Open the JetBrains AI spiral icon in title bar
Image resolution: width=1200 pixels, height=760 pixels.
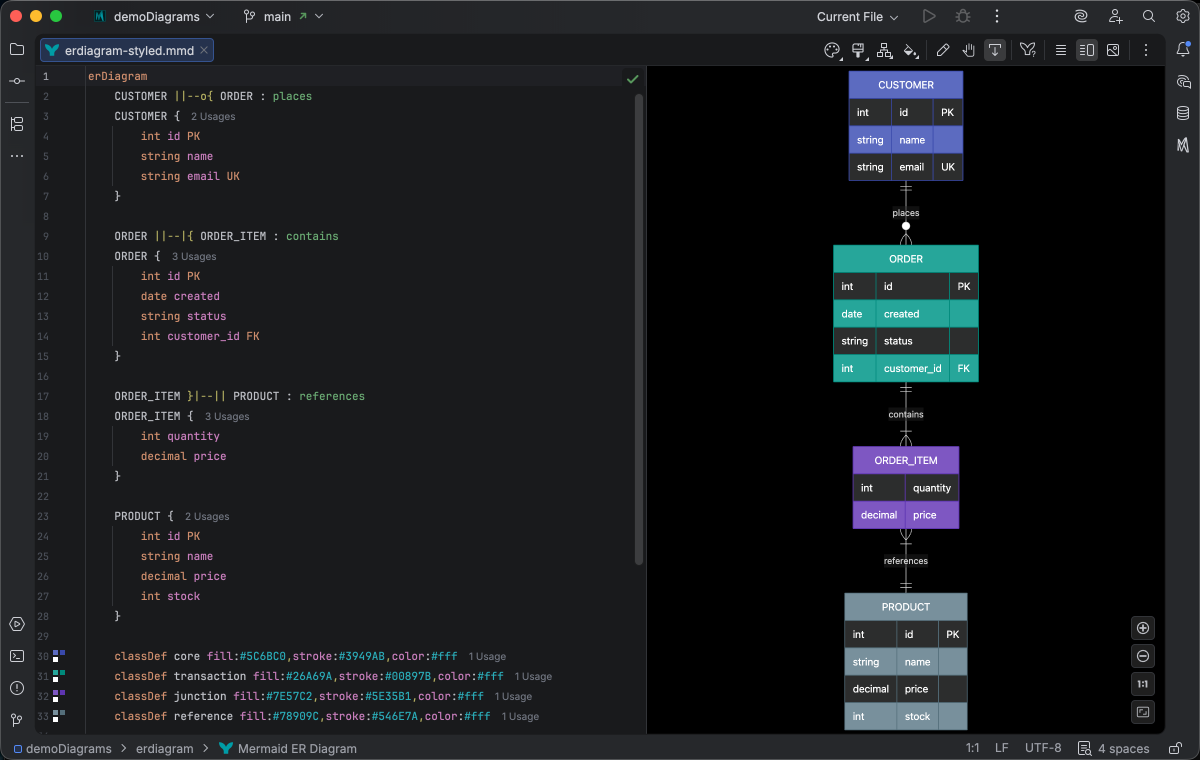(1081, 16)
